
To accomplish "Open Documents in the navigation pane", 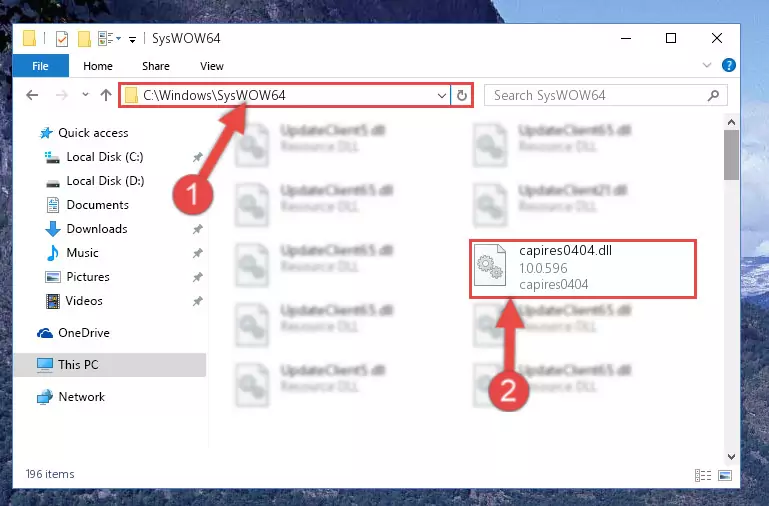I will (98, 205).
